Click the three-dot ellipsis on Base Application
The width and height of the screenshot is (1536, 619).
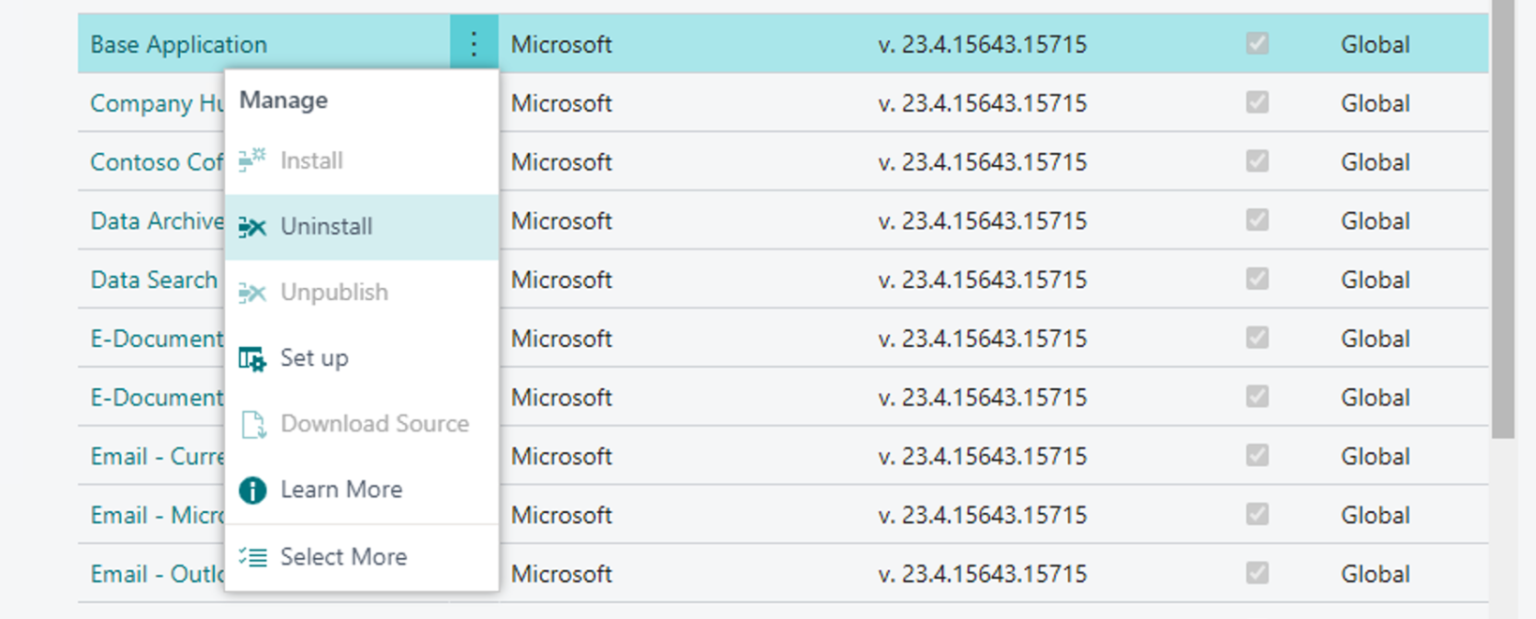(473, 44)
